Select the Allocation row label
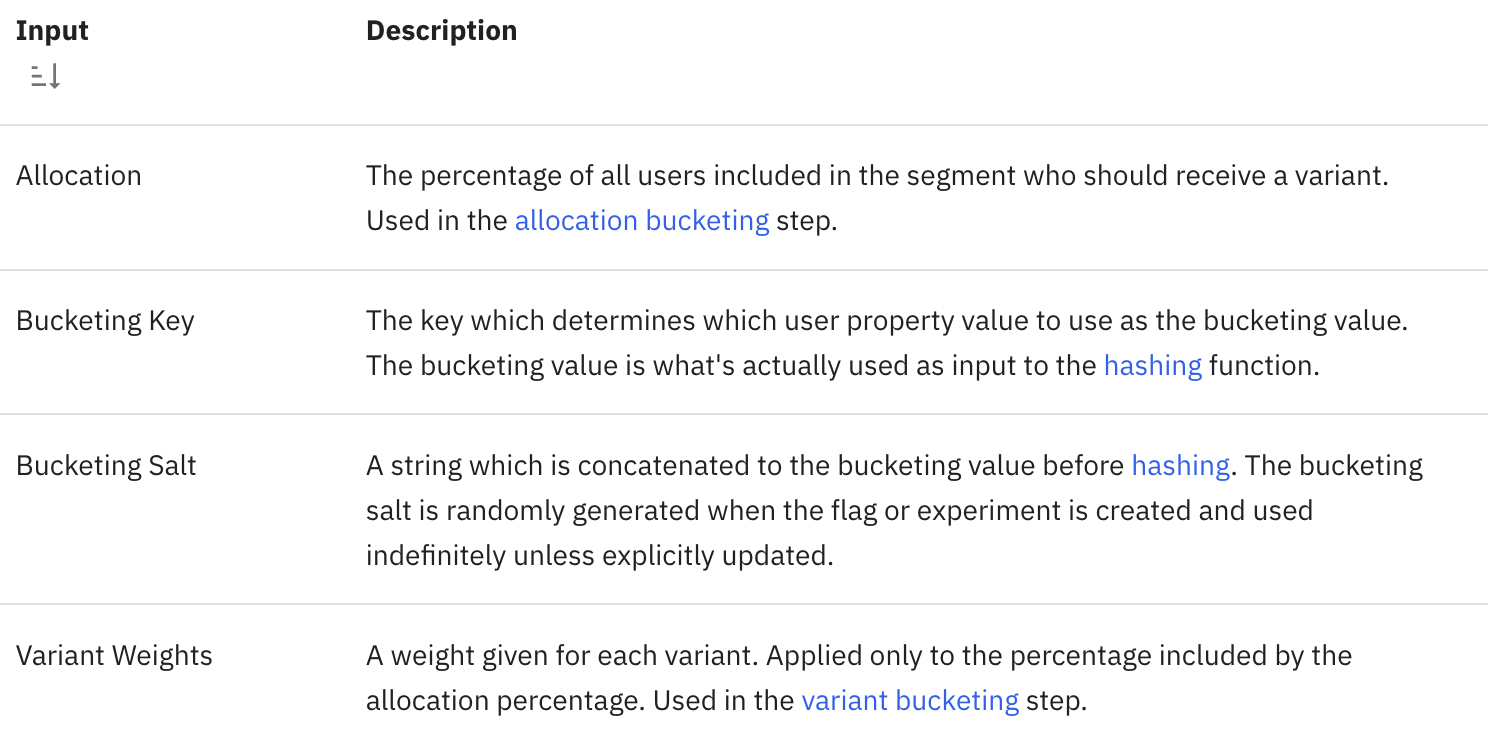Viewport: 1488px width, 746px height. tap(79, 175)
